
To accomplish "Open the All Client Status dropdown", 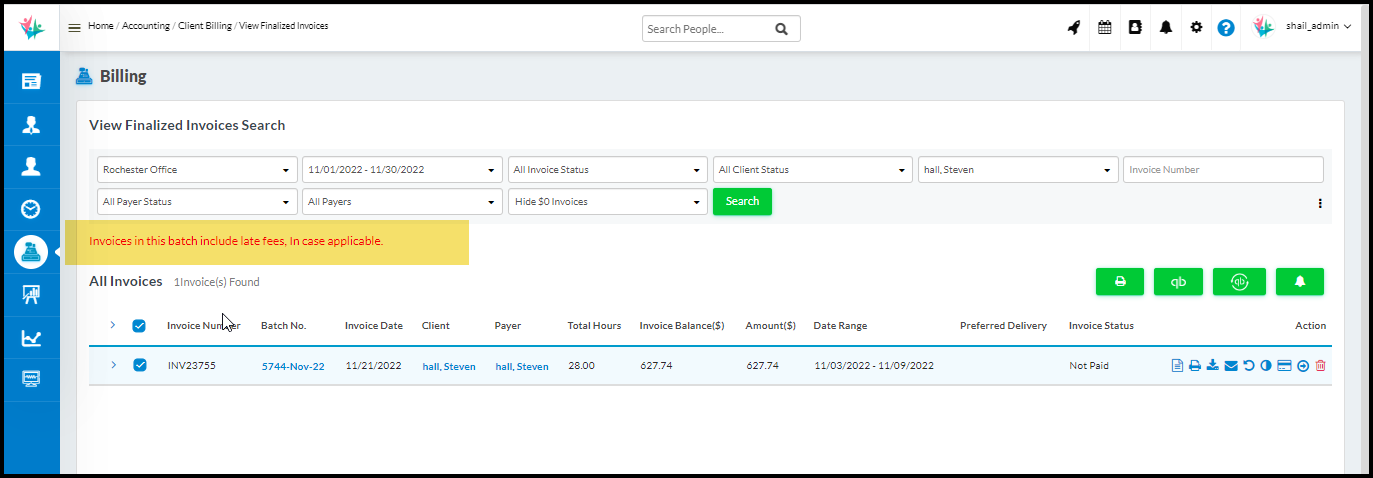I will tap(812, 170).
